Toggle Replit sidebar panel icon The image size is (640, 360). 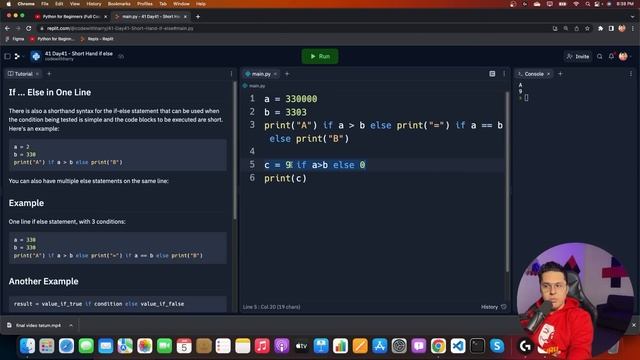click(7, 56)
